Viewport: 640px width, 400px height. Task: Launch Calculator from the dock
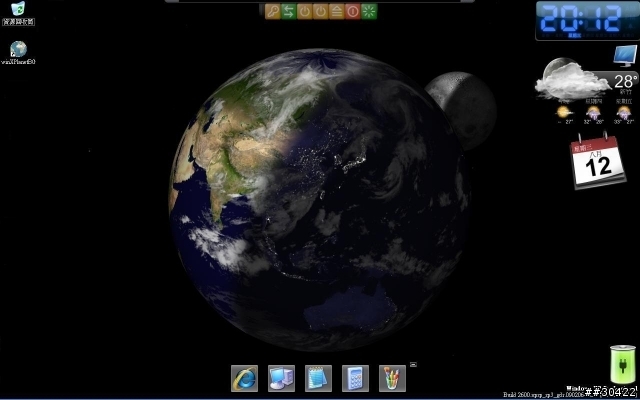(356, 378)
